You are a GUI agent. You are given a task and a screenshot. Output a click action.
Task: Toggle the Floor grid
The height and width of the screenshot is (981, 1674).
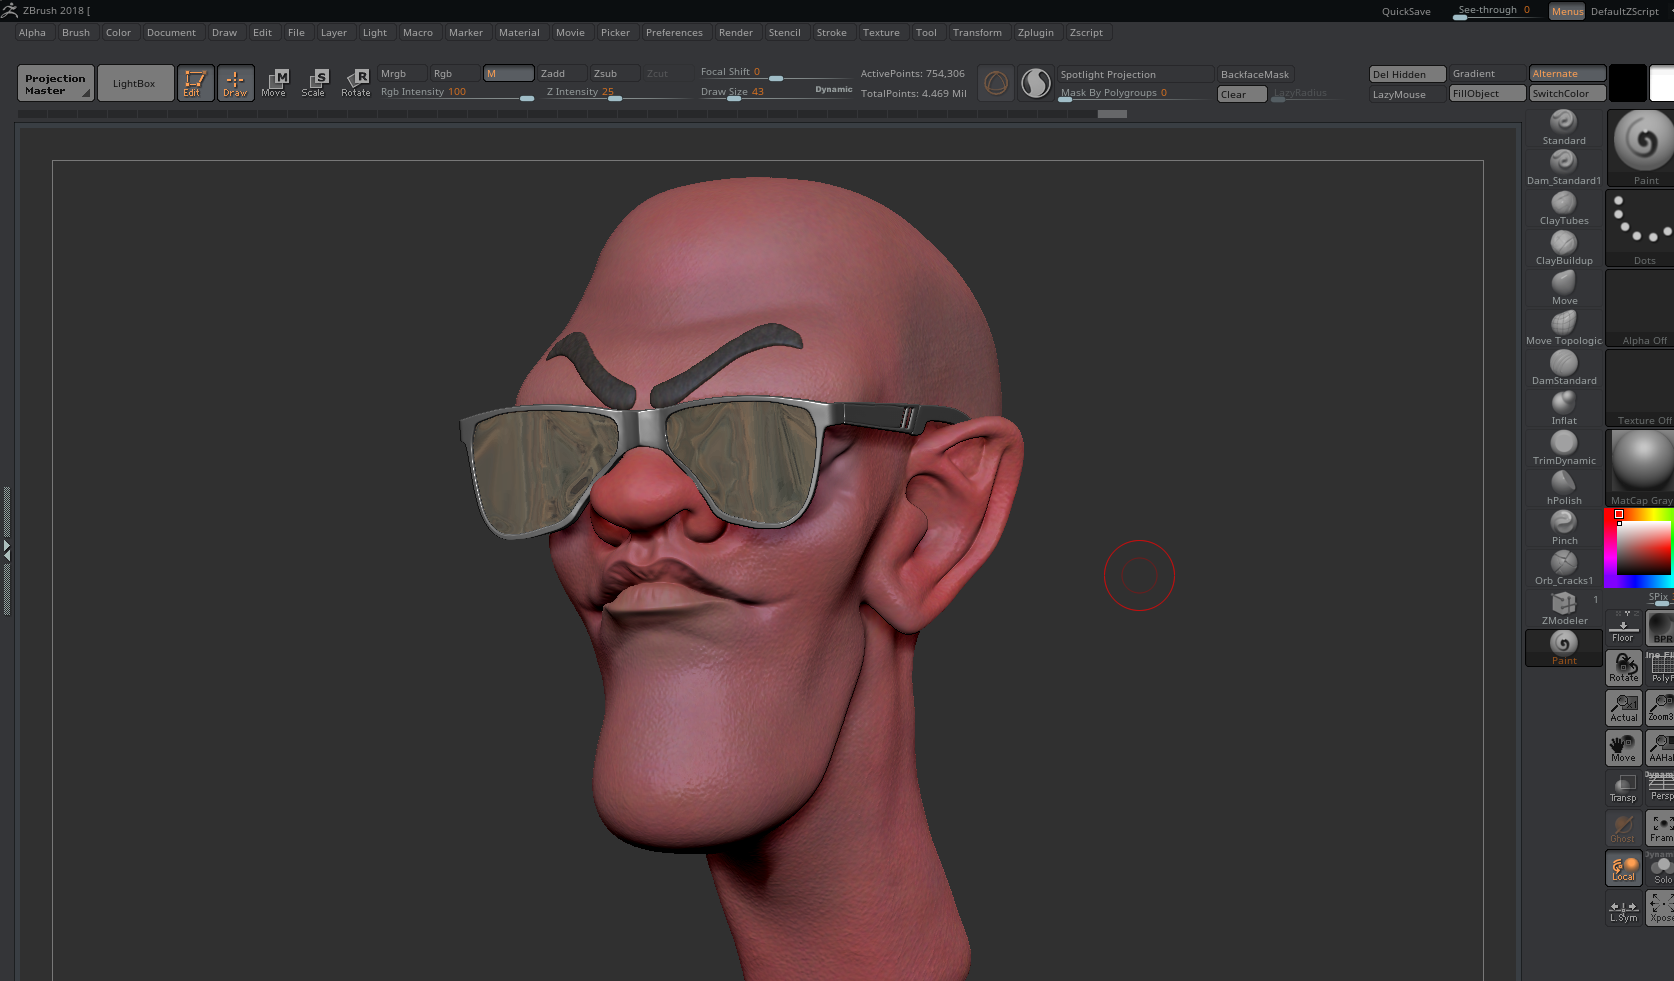1624,628
